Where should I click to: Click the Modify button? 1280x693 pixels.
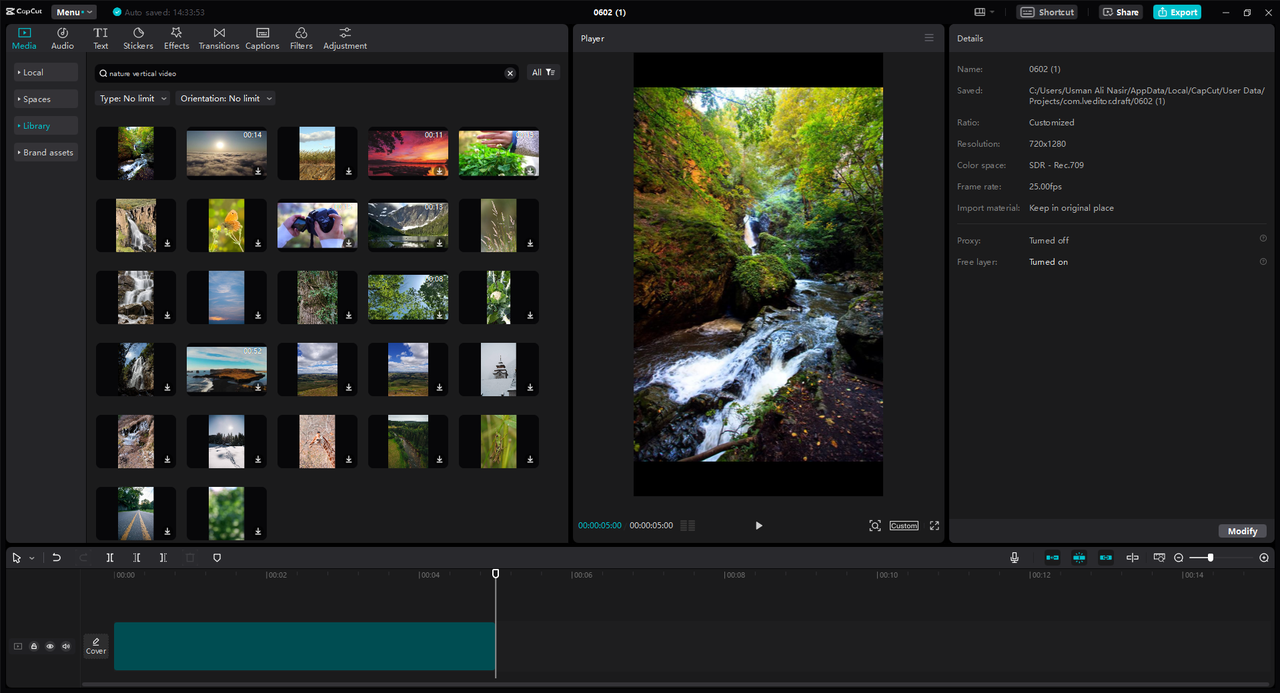point(1243,531)
